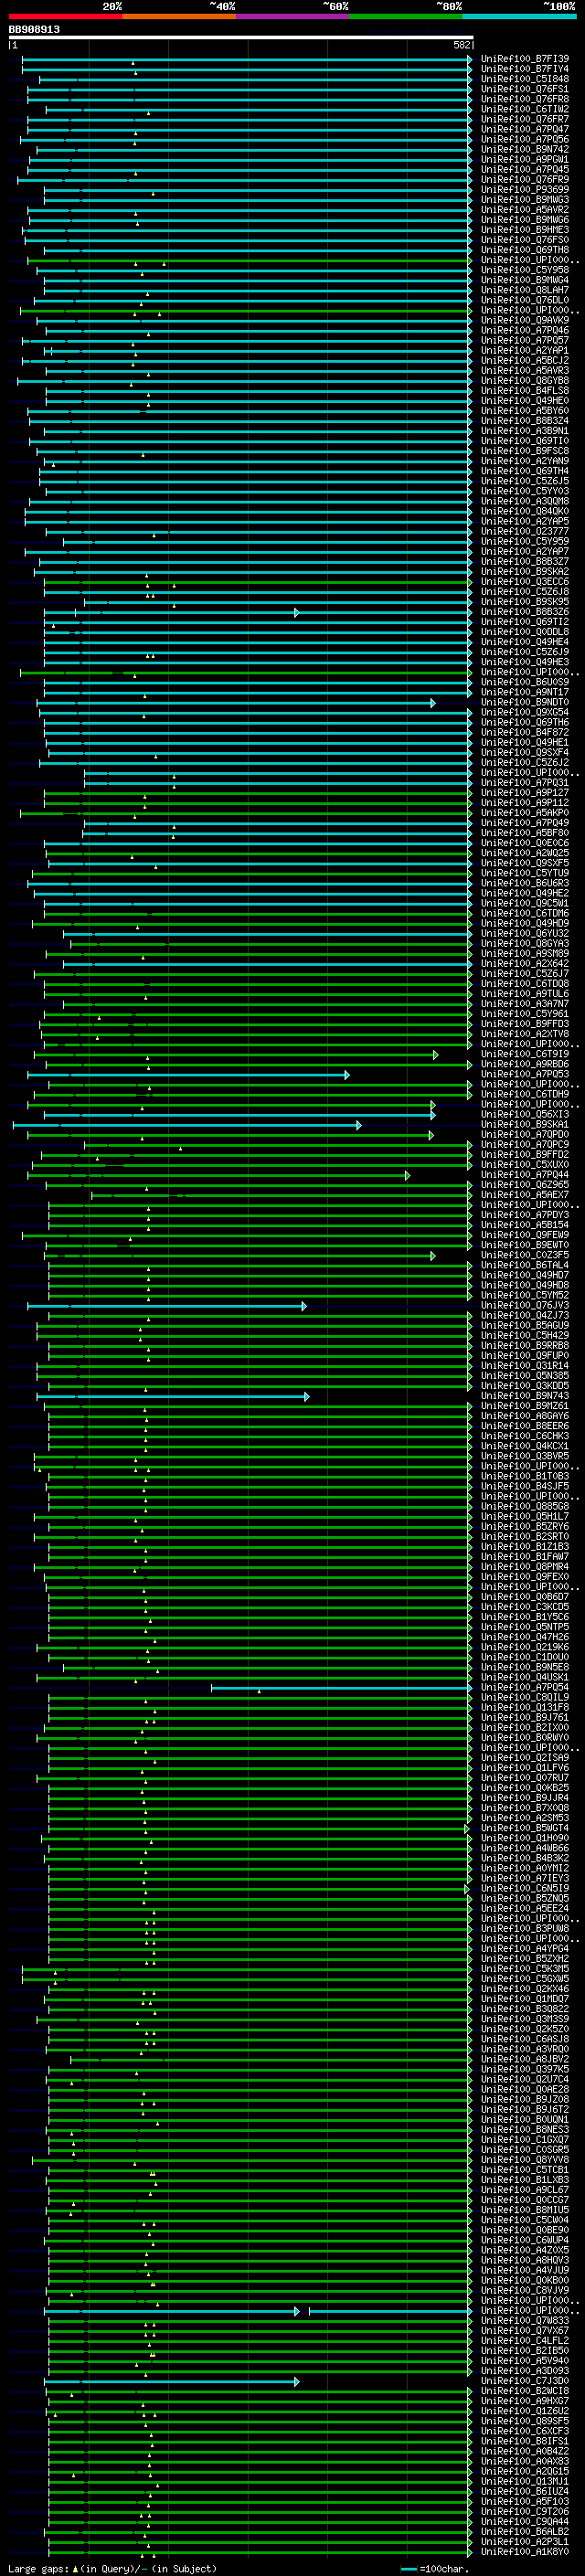The image size is (585, 2576).
Task: Select hit UniRef100_A5AVR2
Action: (525, 210)
